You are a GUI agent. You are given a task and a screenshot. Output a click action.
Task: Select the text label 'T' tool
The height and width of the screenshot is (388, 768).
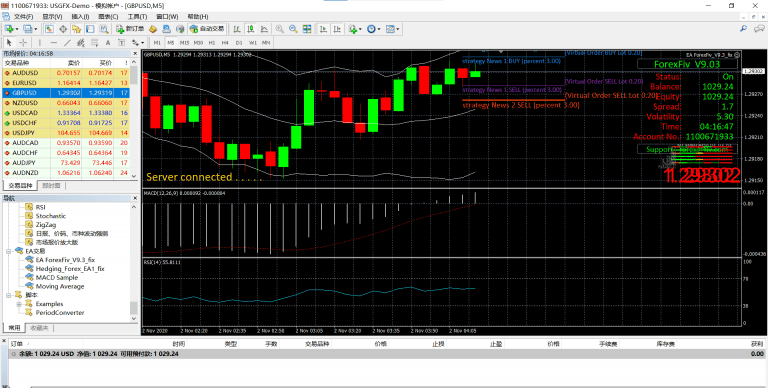121,43
